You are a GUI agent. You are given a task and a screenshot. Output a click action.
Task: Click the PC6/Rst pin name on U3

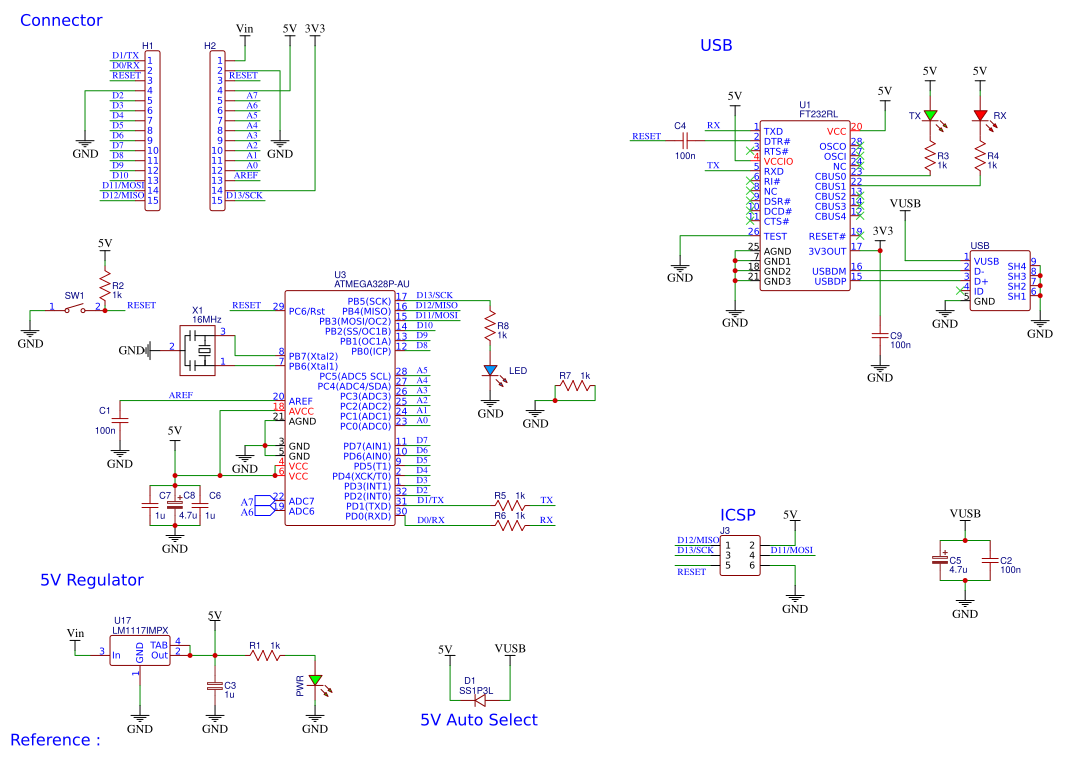tap(307, 311)
